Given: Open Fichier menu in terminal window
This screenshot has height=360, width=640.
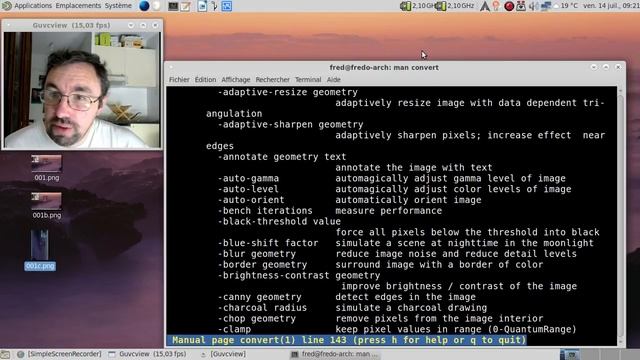Looking at the screenshot, I should point(179,80).
